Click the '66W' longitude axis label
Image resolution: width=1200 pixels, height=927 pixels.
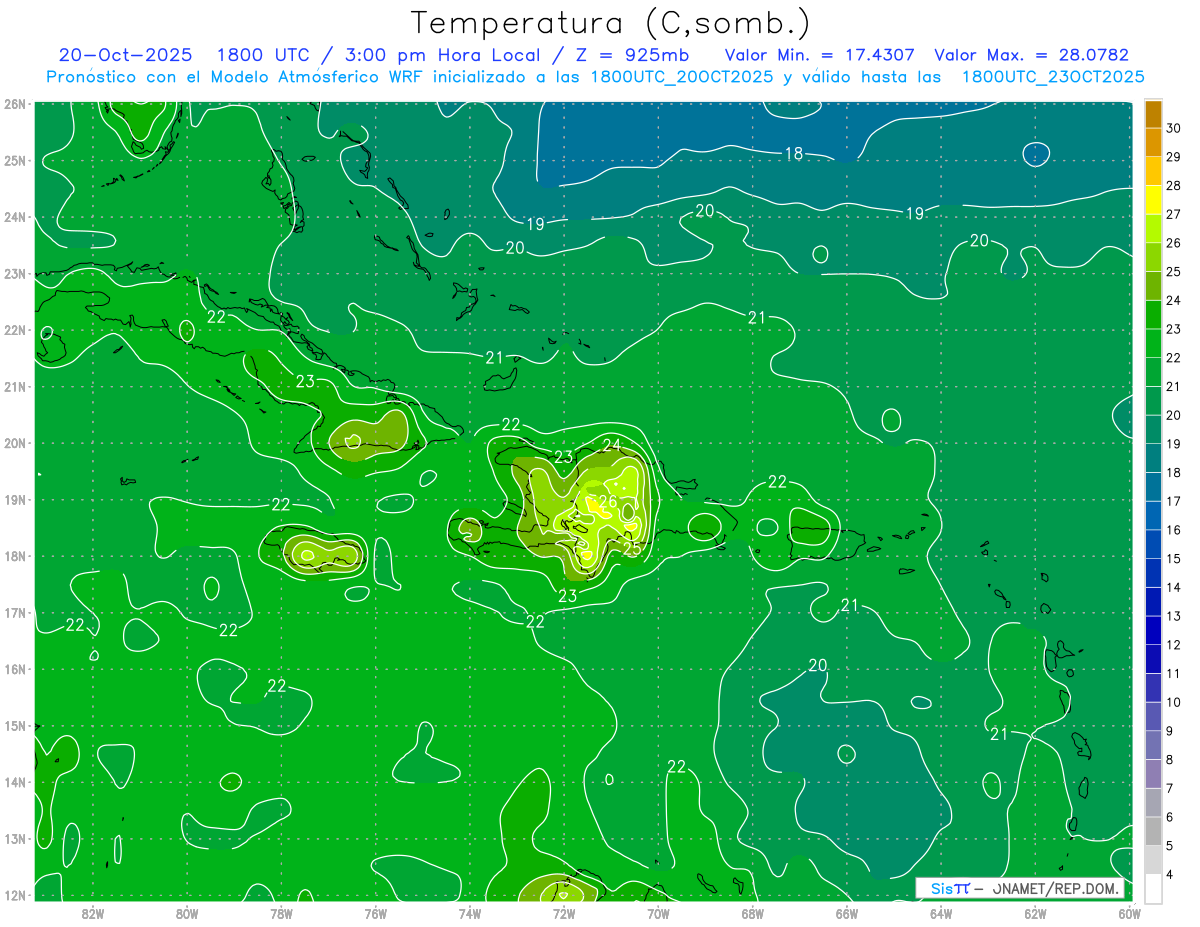pos(847,913)
